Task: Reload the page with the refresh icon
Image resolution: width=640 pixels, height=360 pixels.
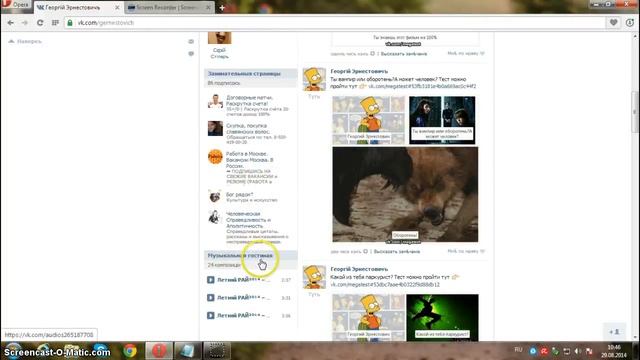Action: (x=40, y=23)
